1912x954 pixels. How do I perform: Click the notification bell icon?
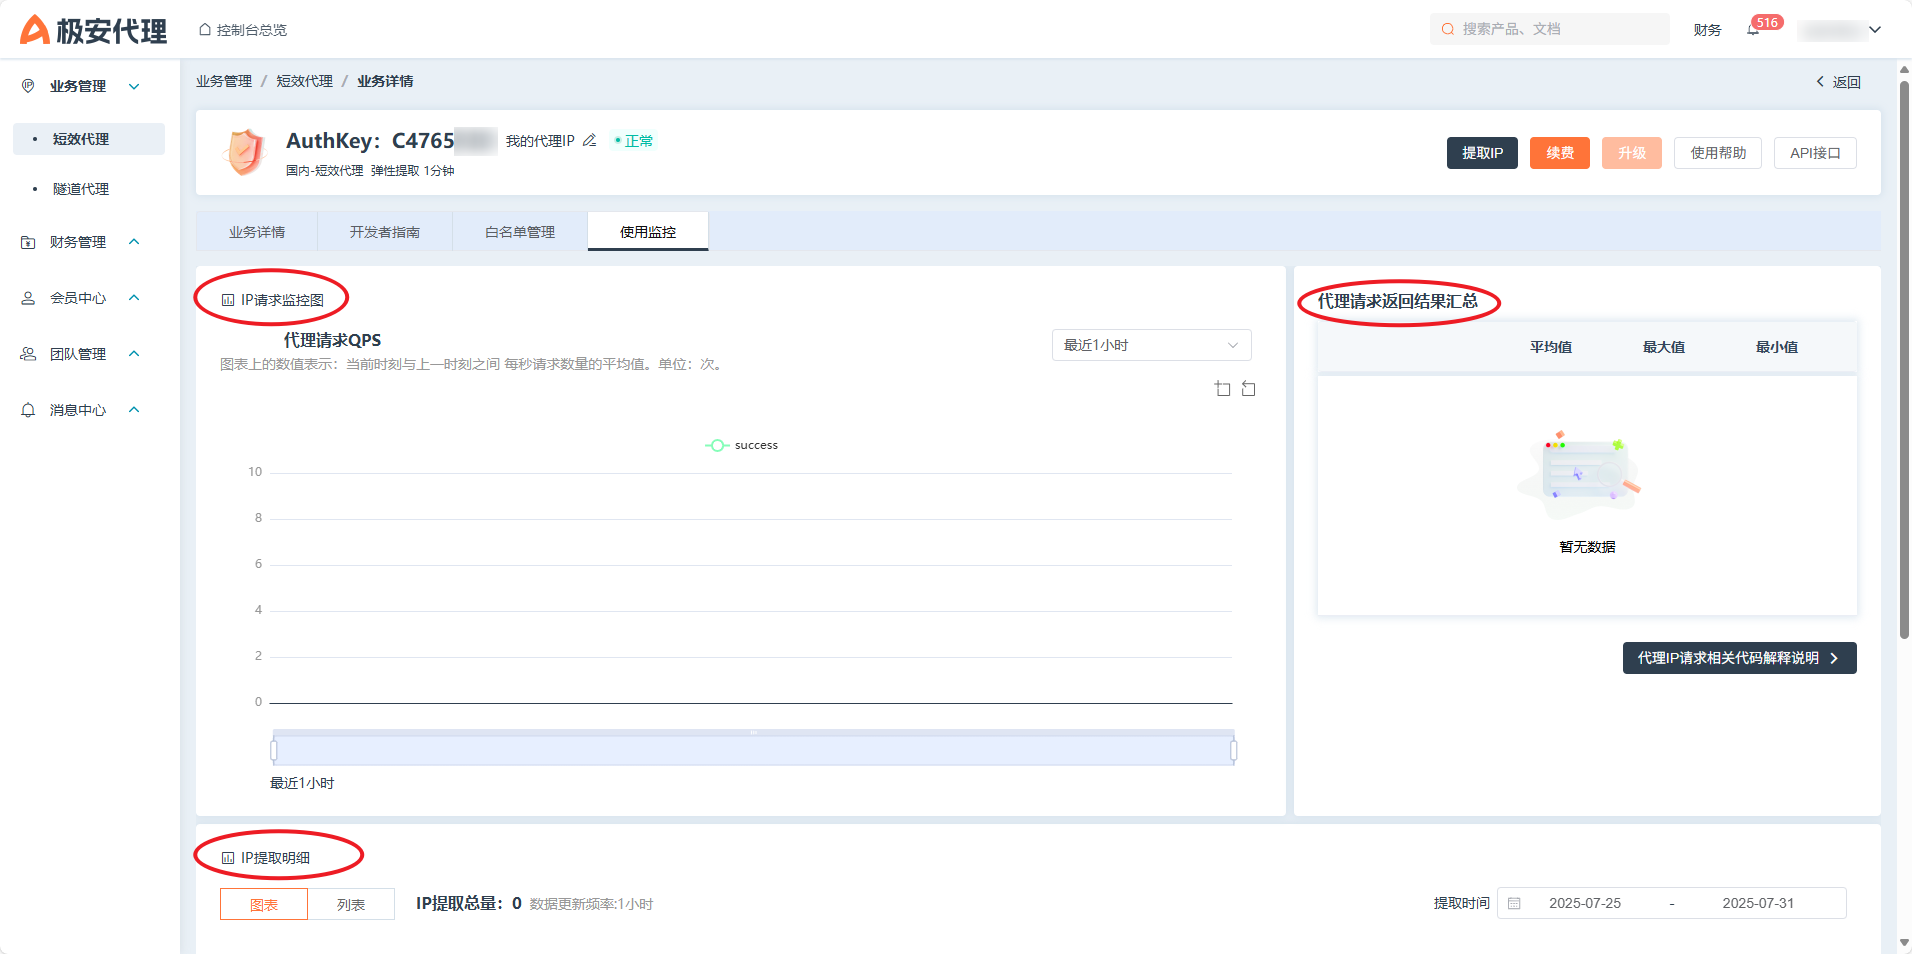click(1753, 30)
